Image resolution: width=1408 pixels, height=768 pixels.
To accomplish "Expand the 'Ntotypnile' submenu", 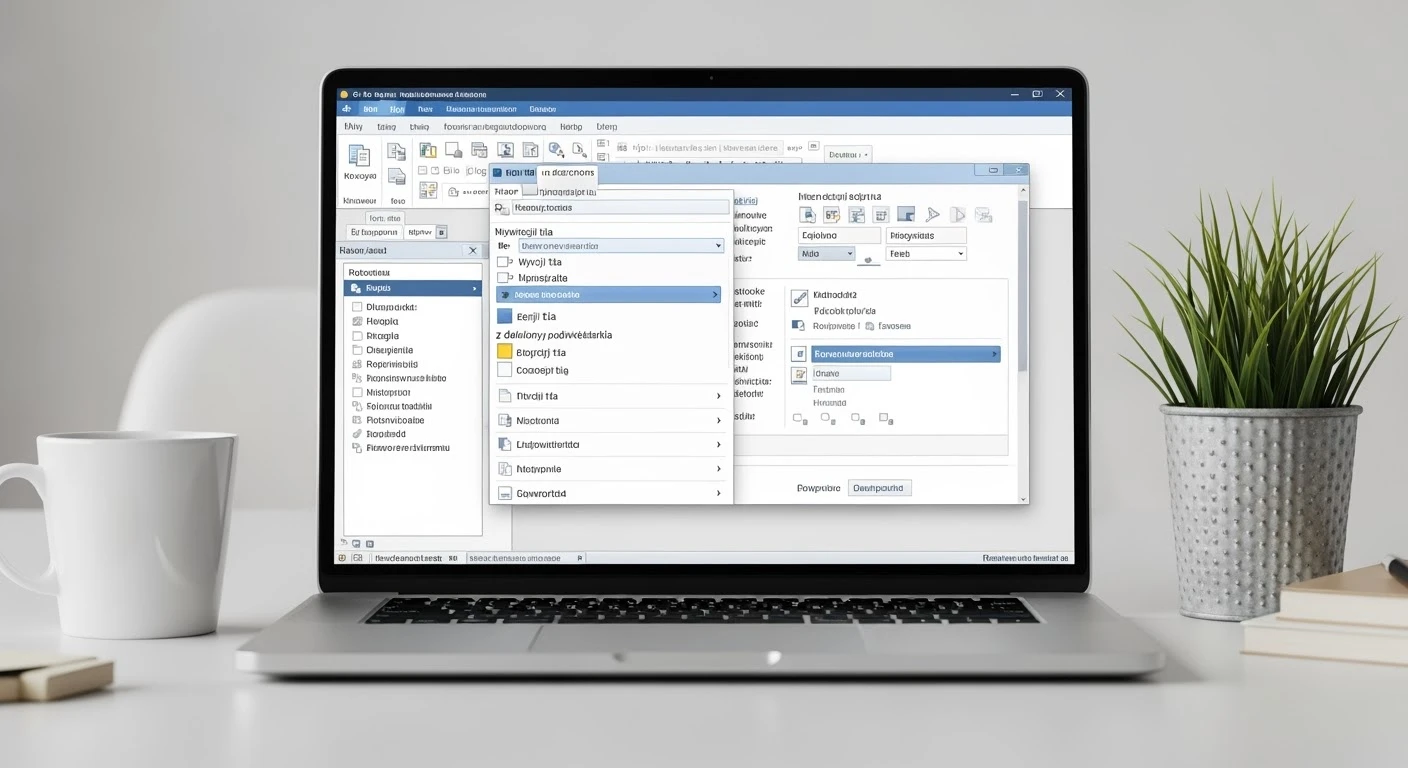I will 718,469.
